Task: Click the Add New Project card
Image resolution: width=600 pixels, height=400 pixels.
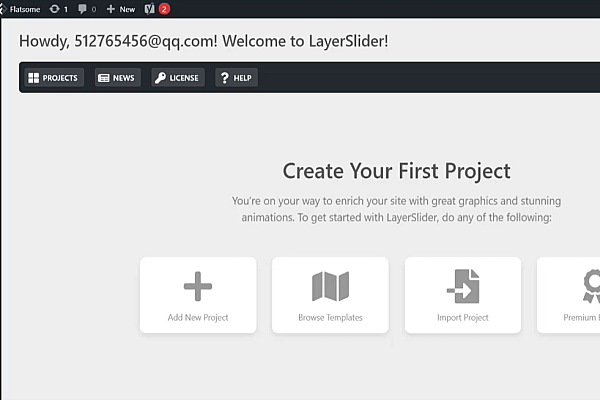Action: click(198, 295)
